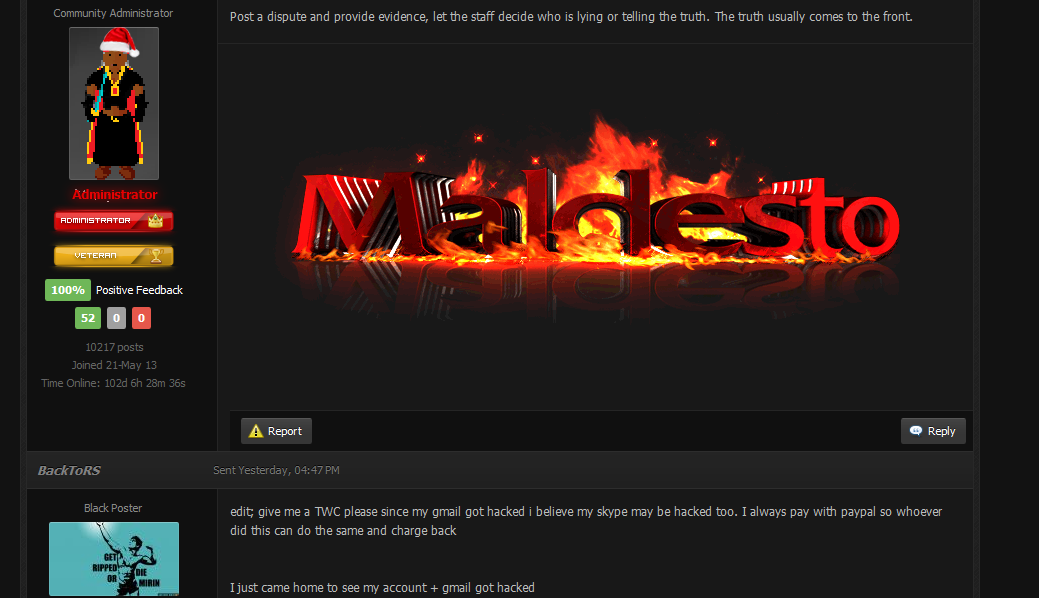Image resolution: width=1039 pixels, height=598 pixels.
Task: Open the 52 positive feedback count
Action: [88, 318]
